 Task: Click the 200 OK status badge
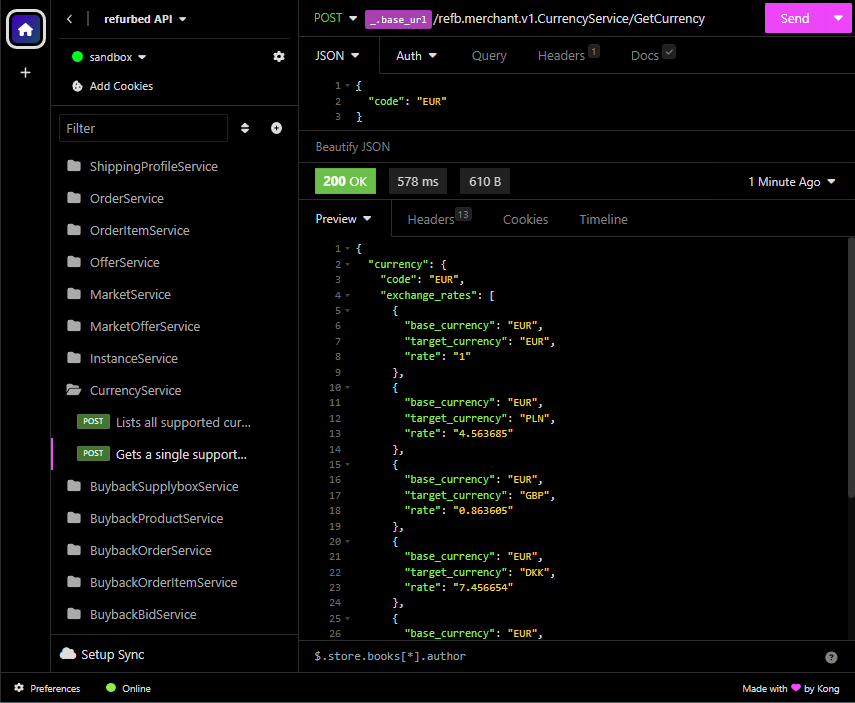coord(345,181)
